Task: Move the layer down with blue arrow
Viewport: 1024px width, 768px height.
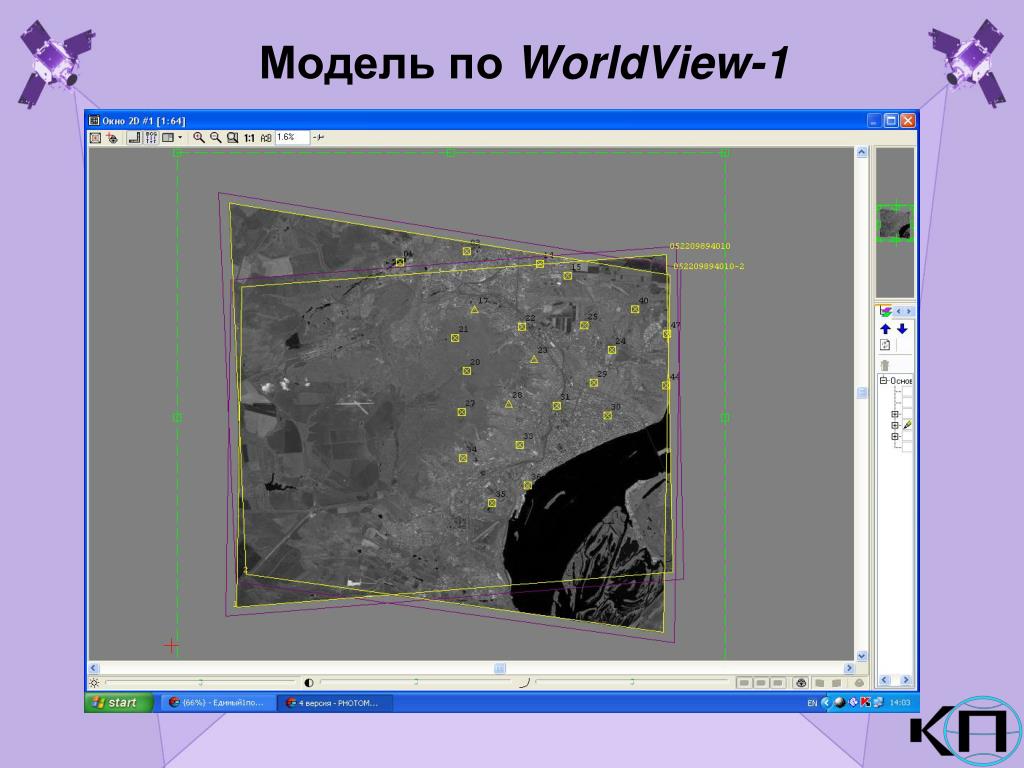Action: click(x=902, y=328)
